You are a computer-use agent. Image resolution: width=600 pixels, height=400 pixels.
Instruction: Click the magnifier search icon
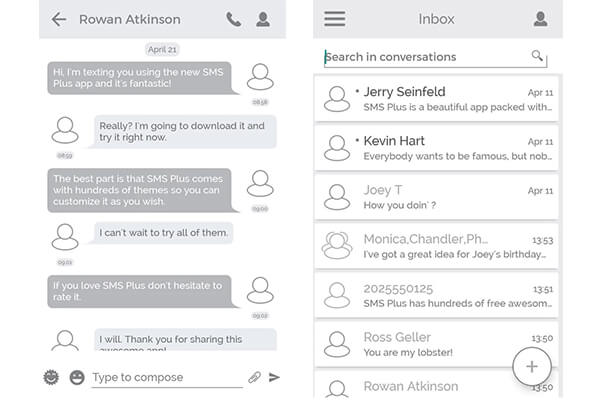[537, 56]
